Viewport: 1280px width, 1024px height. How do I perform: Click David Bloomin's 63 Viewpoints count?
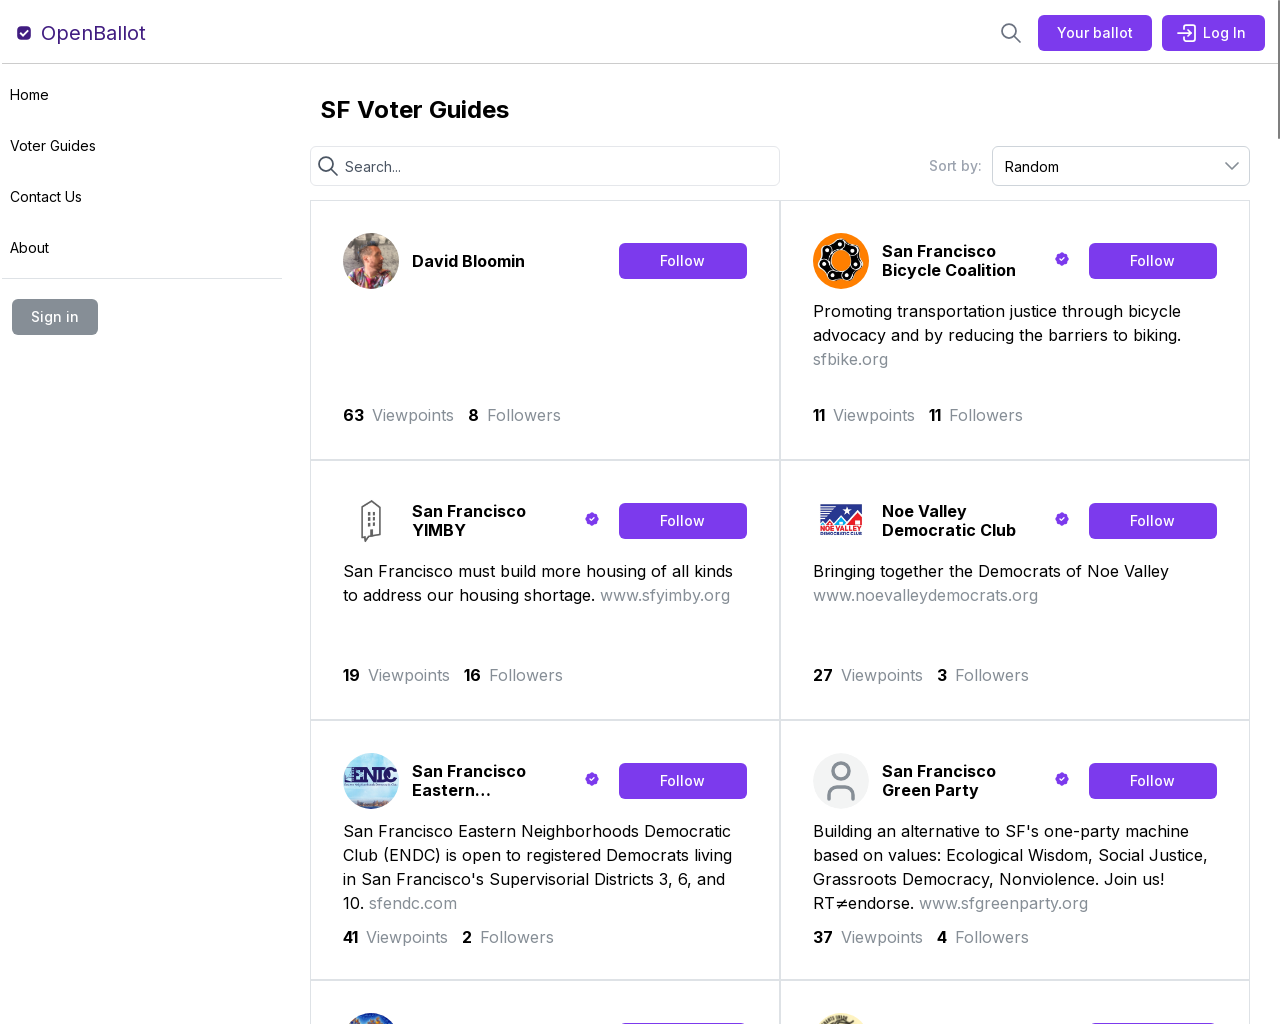click(x=398, y=415)
